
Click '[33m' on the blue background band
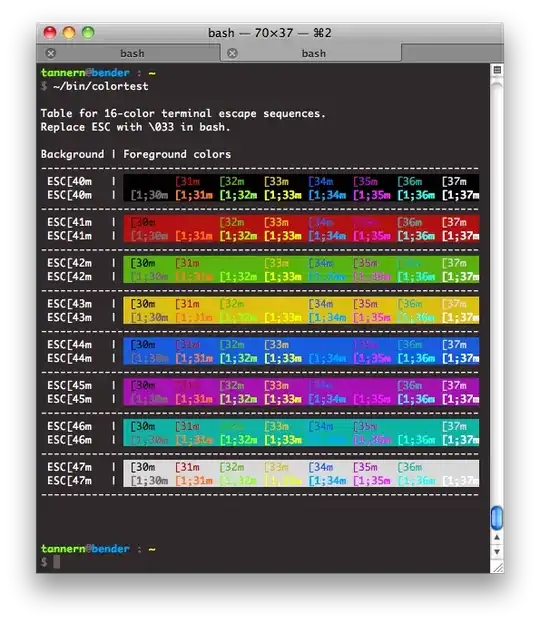(276, 345)
